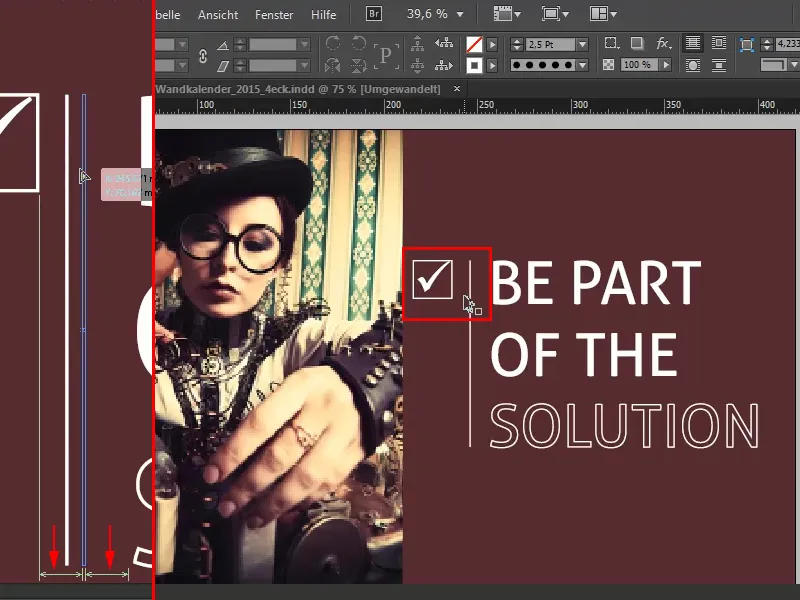Open the Ansicht menu
Image resolution: width=800 pixels, height=600 pixels.
(218, 15)
